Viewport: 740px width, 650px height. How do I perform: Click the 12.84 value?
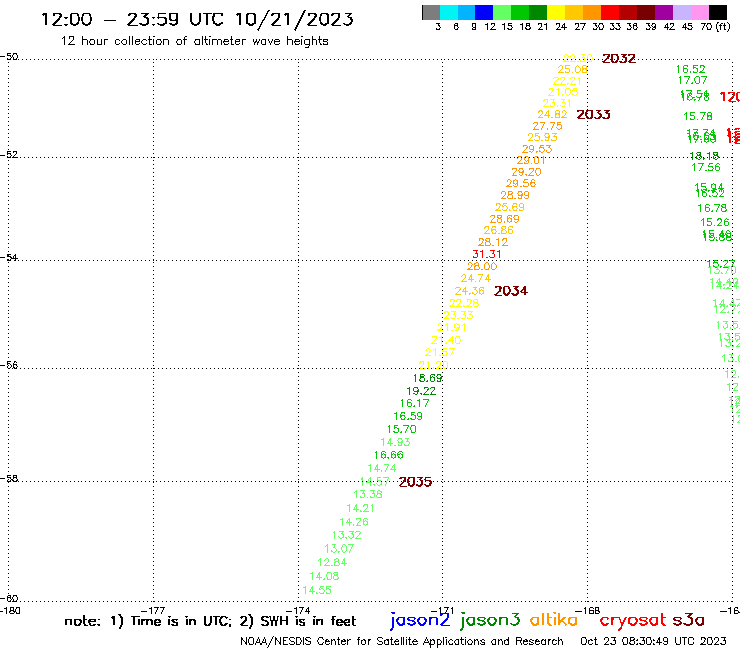tap(332, 563)
